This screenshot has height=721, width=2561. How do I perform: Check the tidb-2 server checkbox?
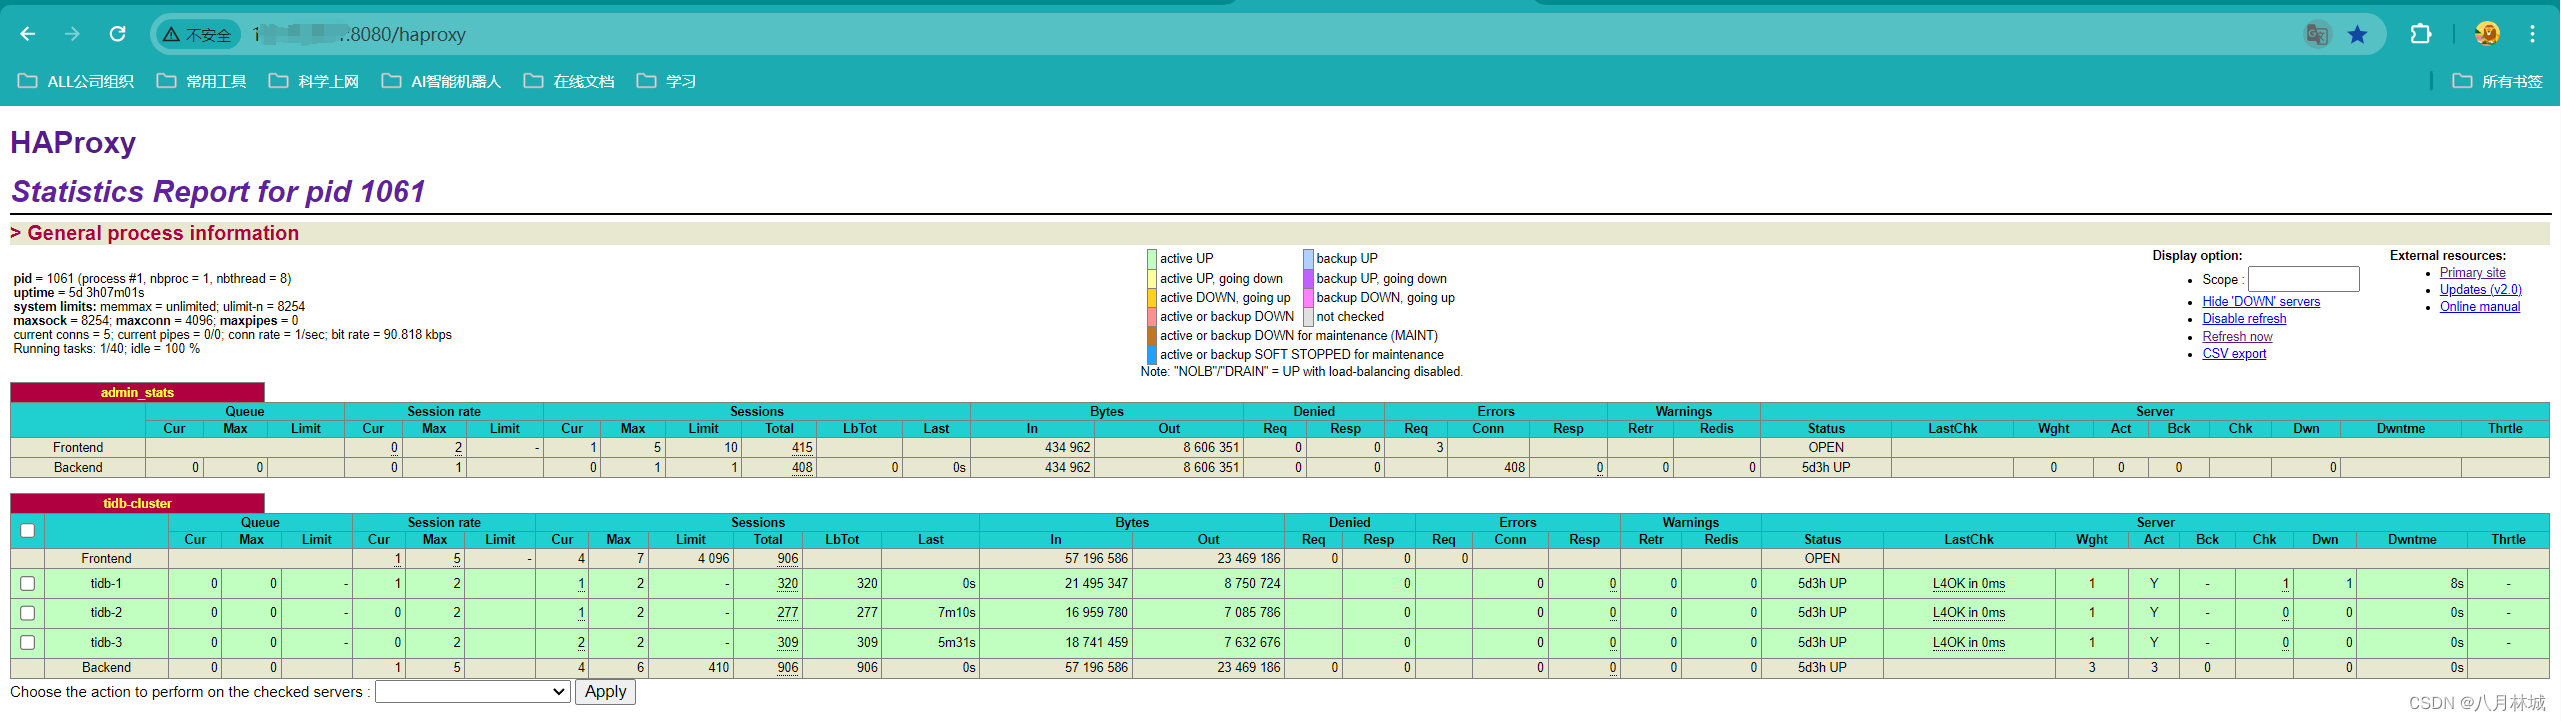coord(27,613)
